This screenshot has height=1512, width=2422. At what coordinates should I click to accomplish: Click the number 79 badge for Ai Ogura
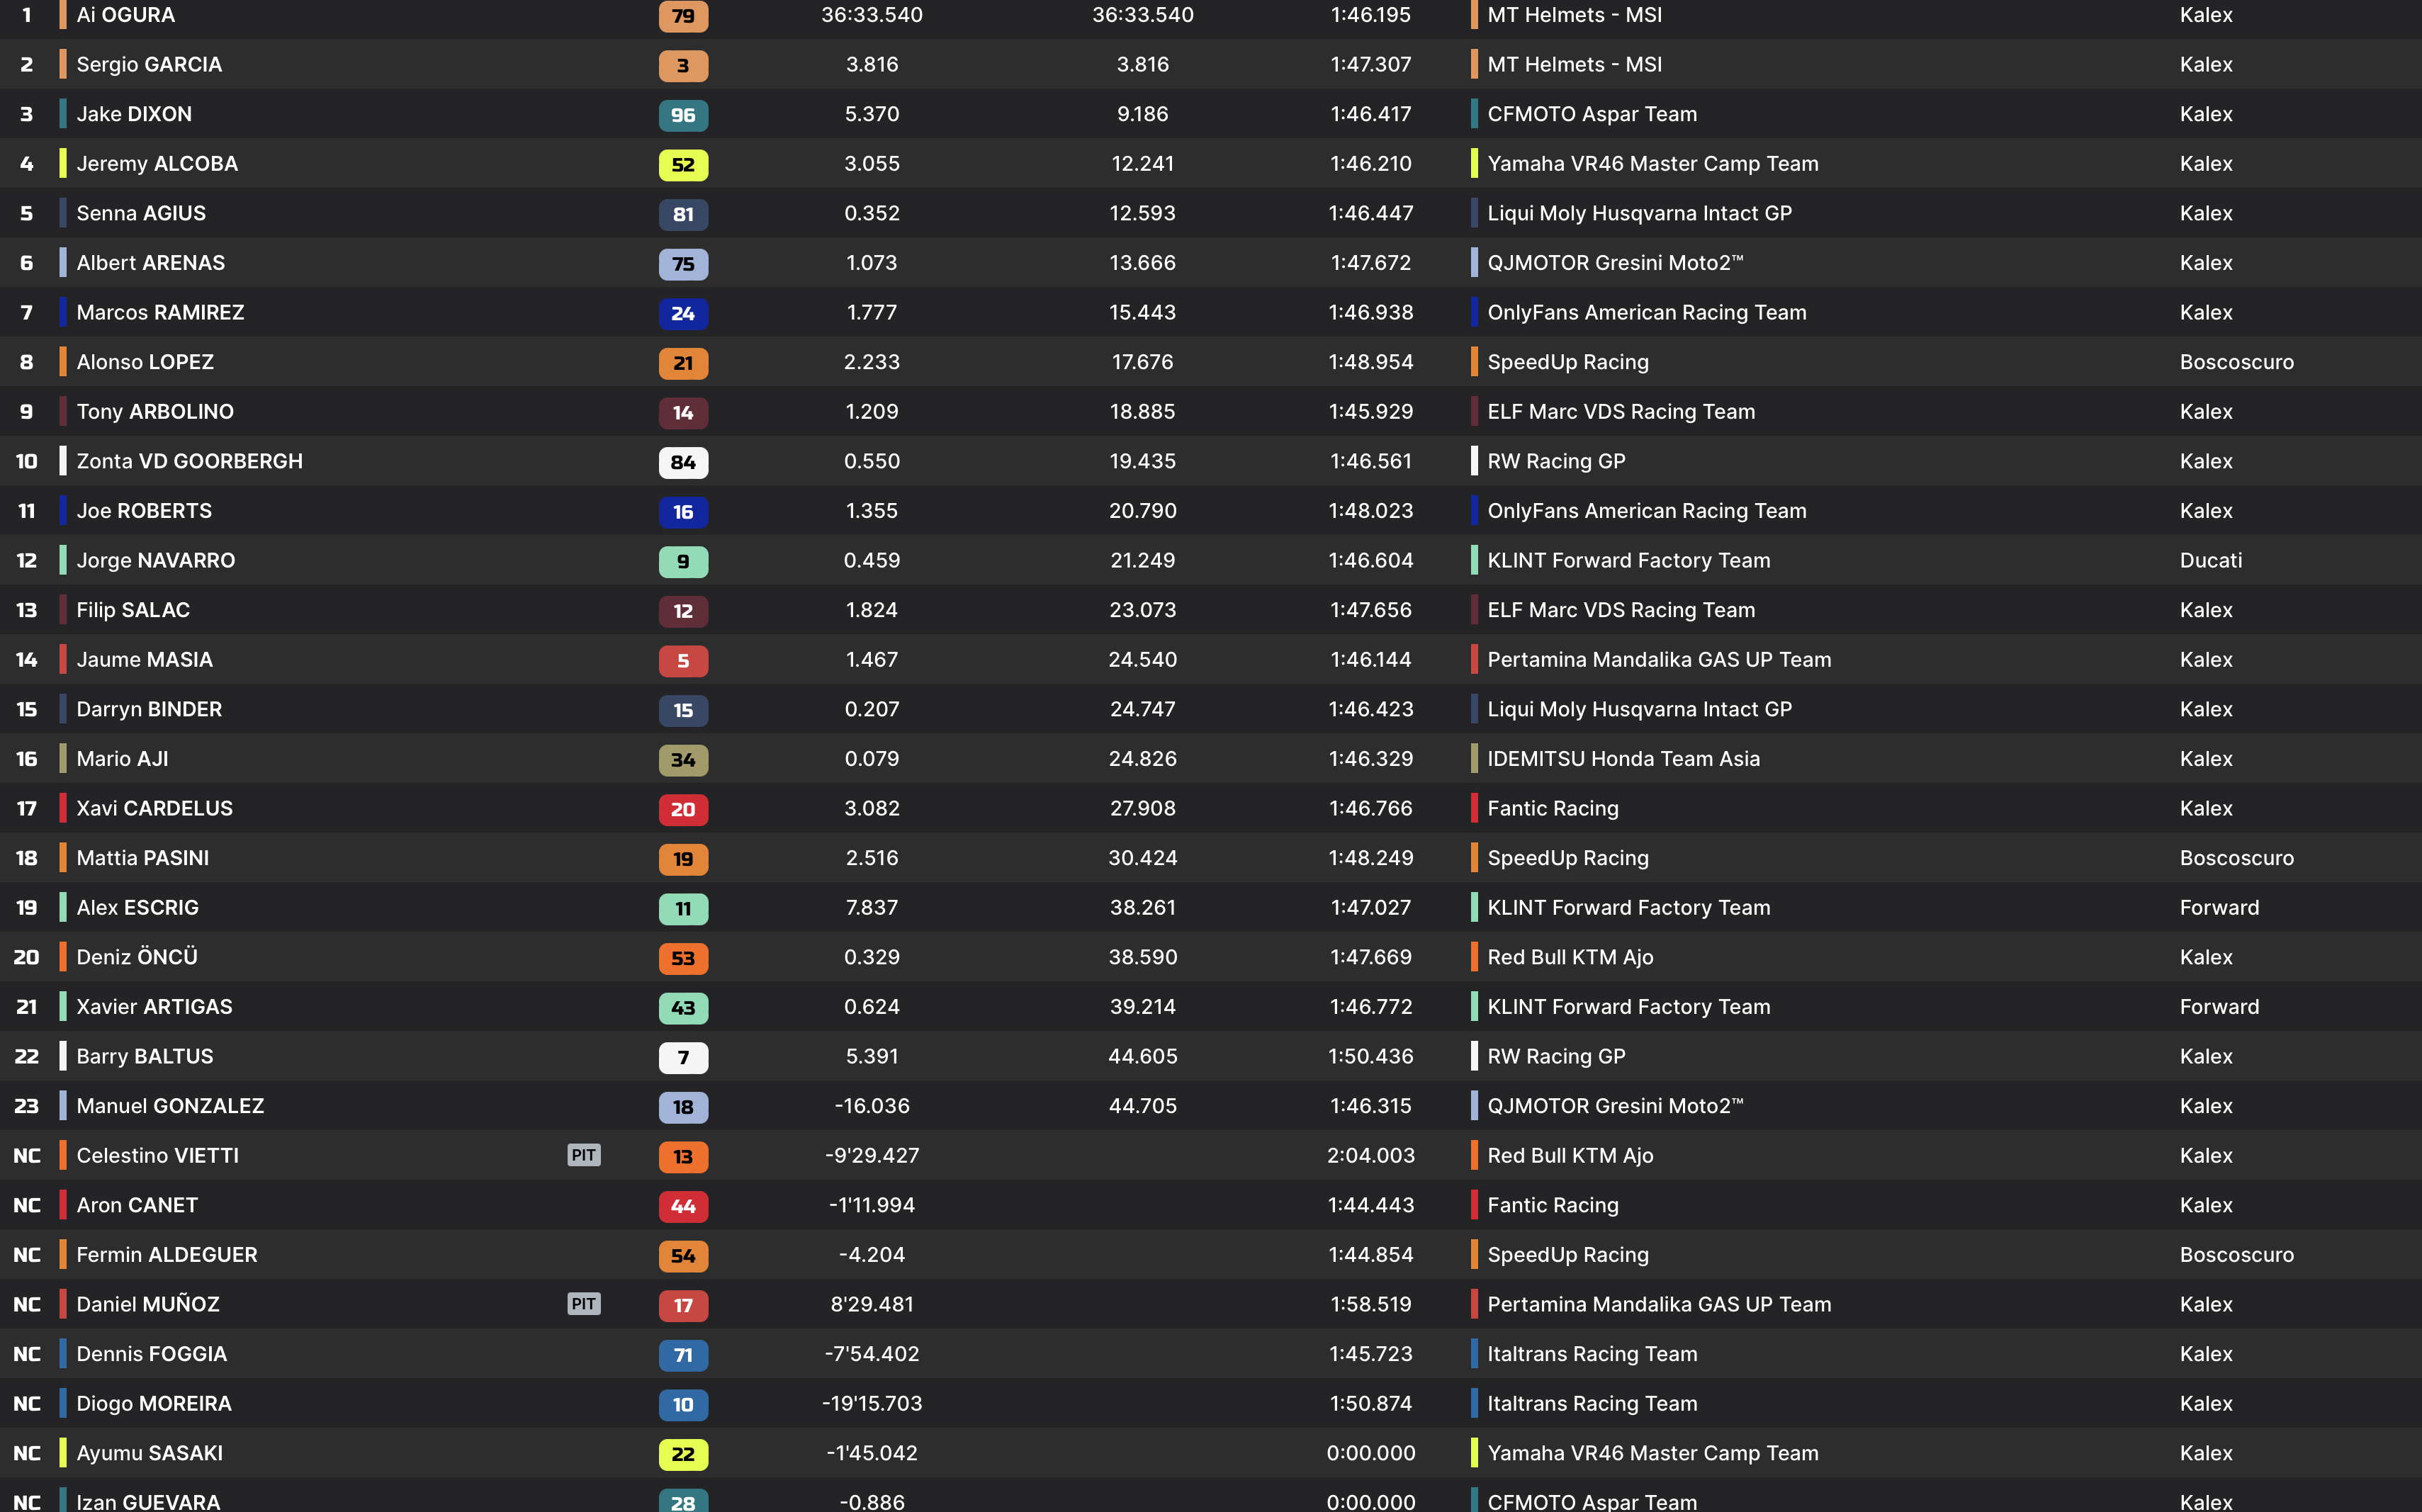683,16
